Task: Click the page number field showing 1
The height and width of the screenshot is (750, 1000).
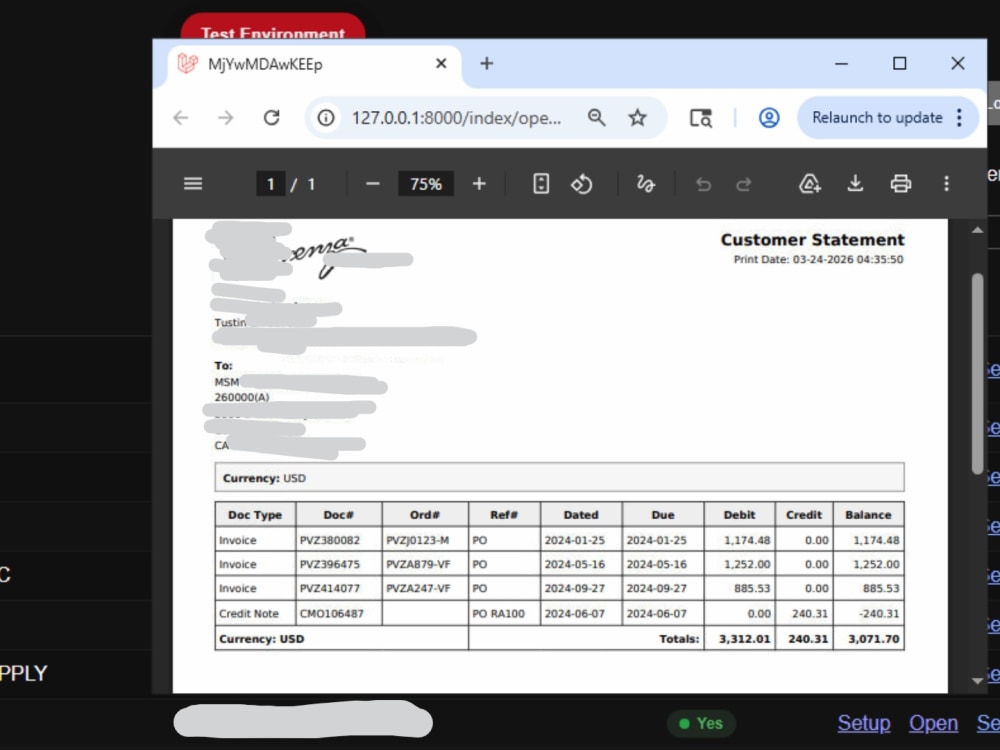Action: 270,184
